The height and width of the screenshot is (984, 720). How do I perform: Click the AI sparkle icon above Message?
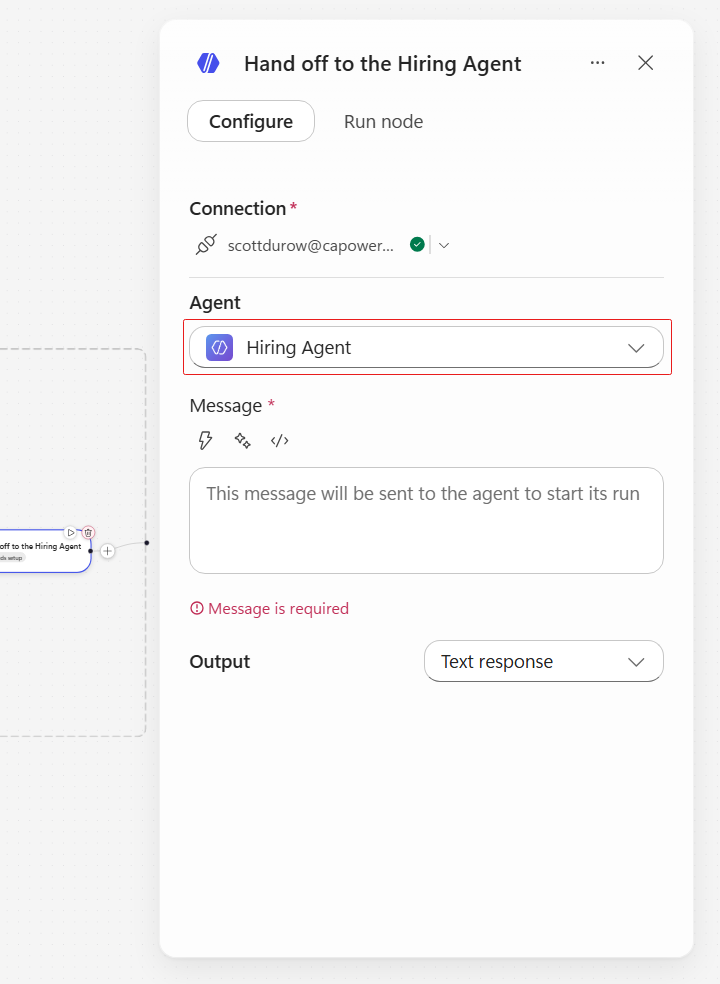tap(242, 441)
